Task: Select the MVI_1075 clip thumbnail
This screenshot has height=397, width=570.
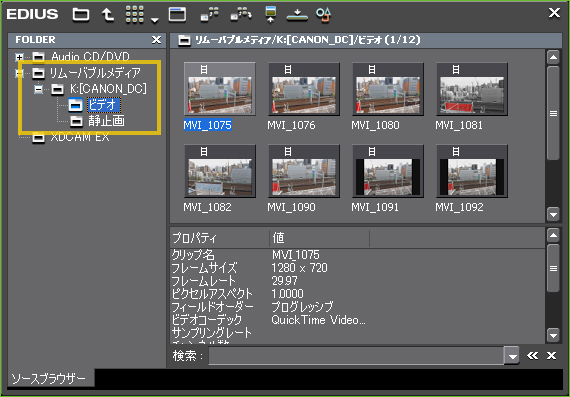Action: 220,89
